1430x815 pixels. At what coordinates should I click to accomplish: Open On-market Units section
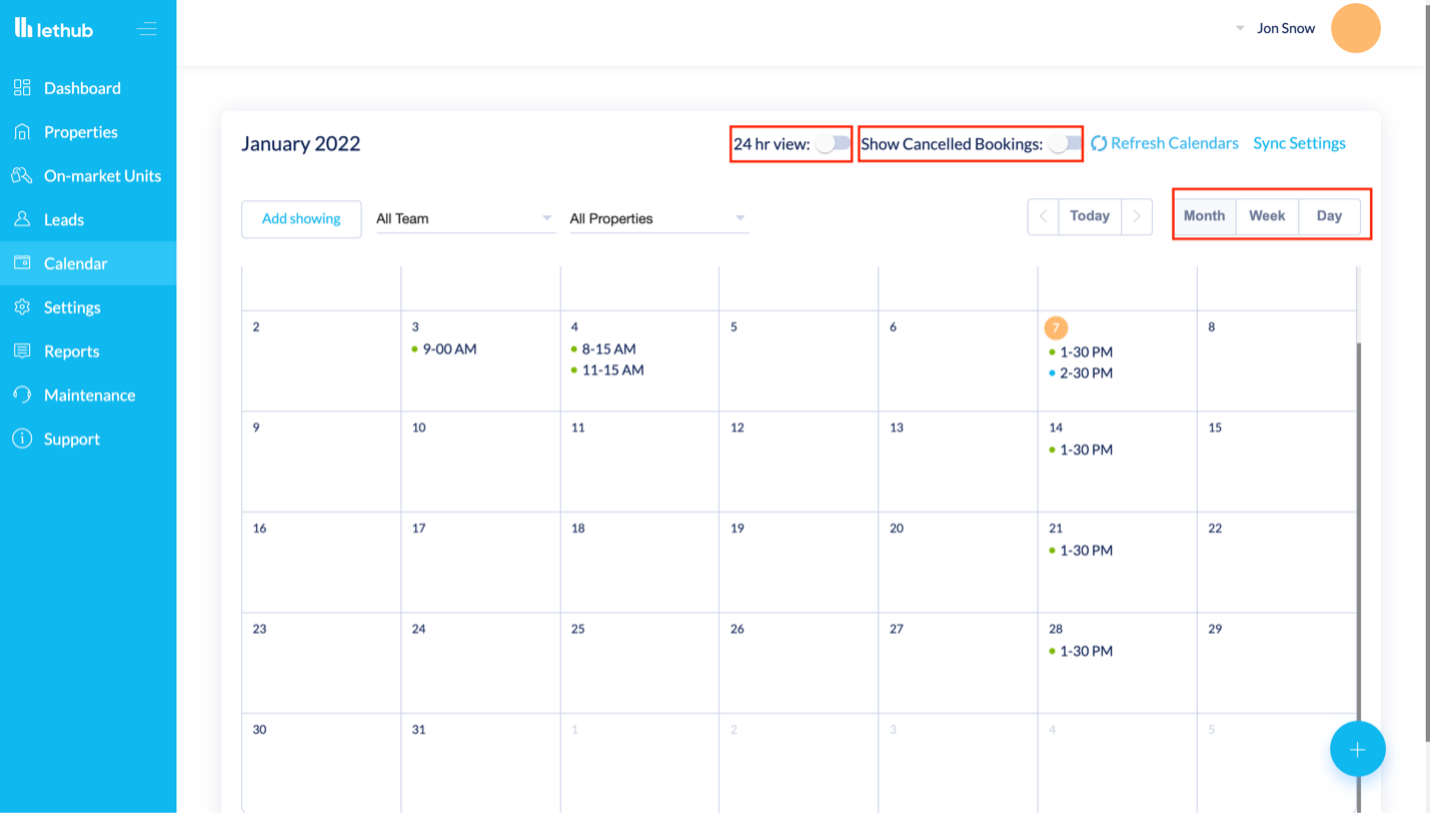click(102, 176)
